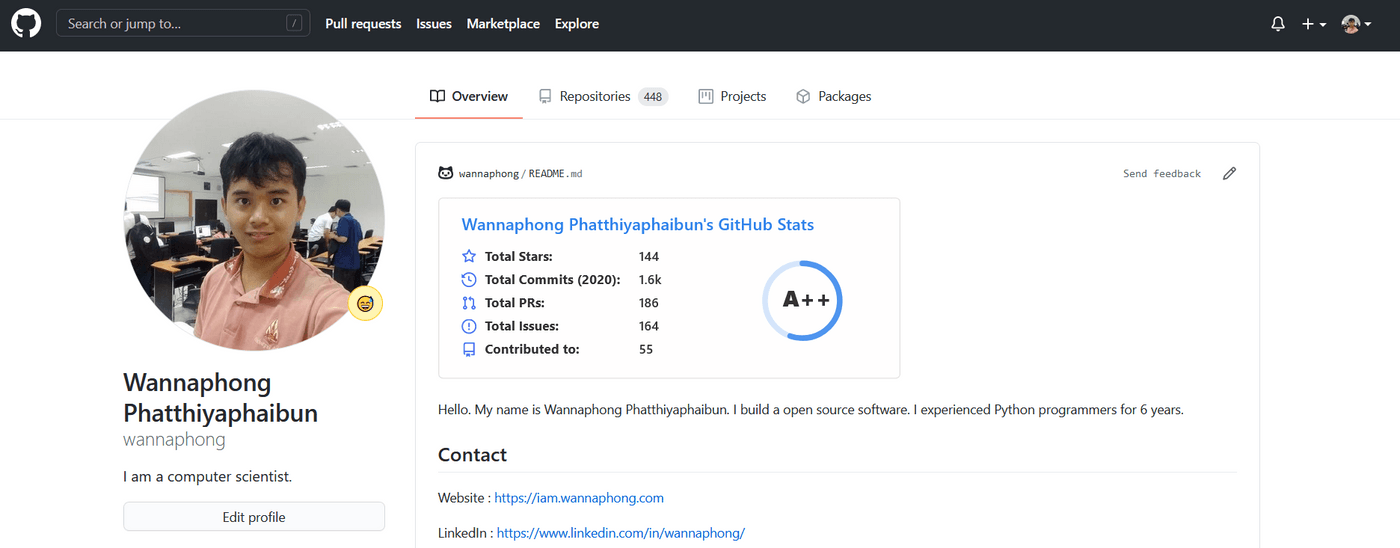The image size is (1400, 548).
Task: Click the emoji status badge on avatar
Action: click(366, 303)
